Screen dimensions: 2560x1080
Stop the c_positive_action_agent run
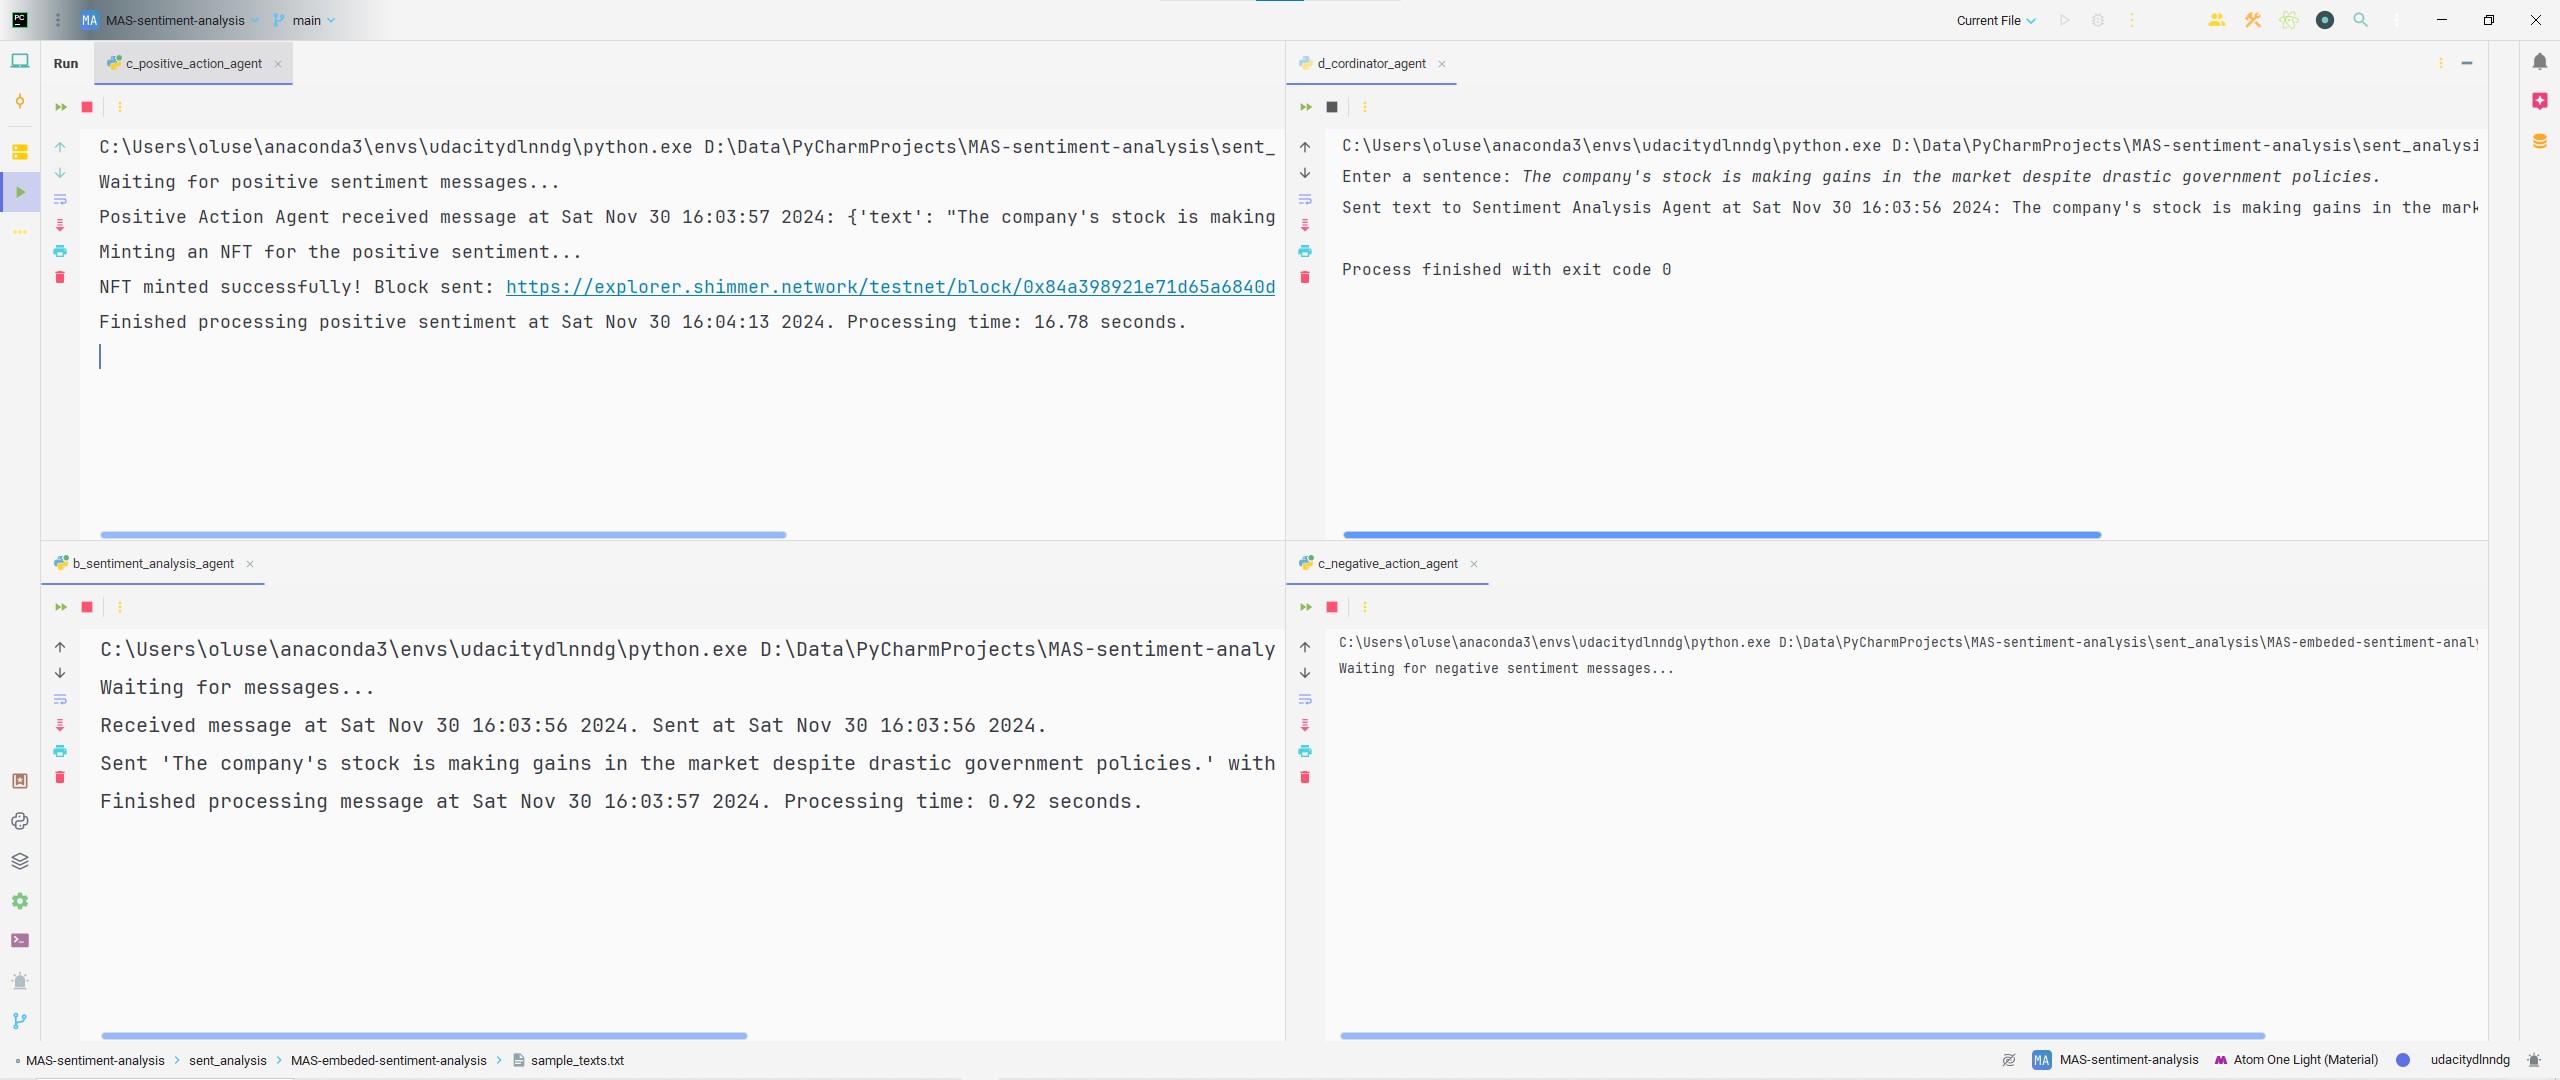tap(87, 107)
